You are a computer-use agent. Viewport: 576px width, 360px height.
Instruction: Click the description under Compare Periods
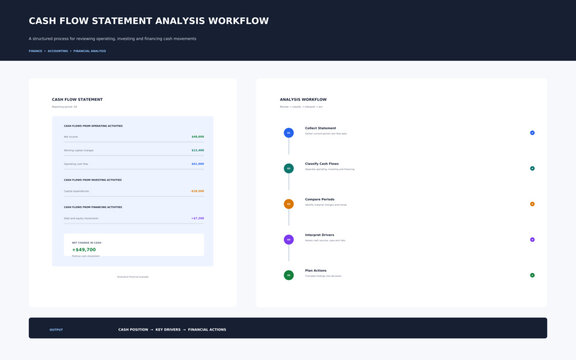click(x=326, y=205)
